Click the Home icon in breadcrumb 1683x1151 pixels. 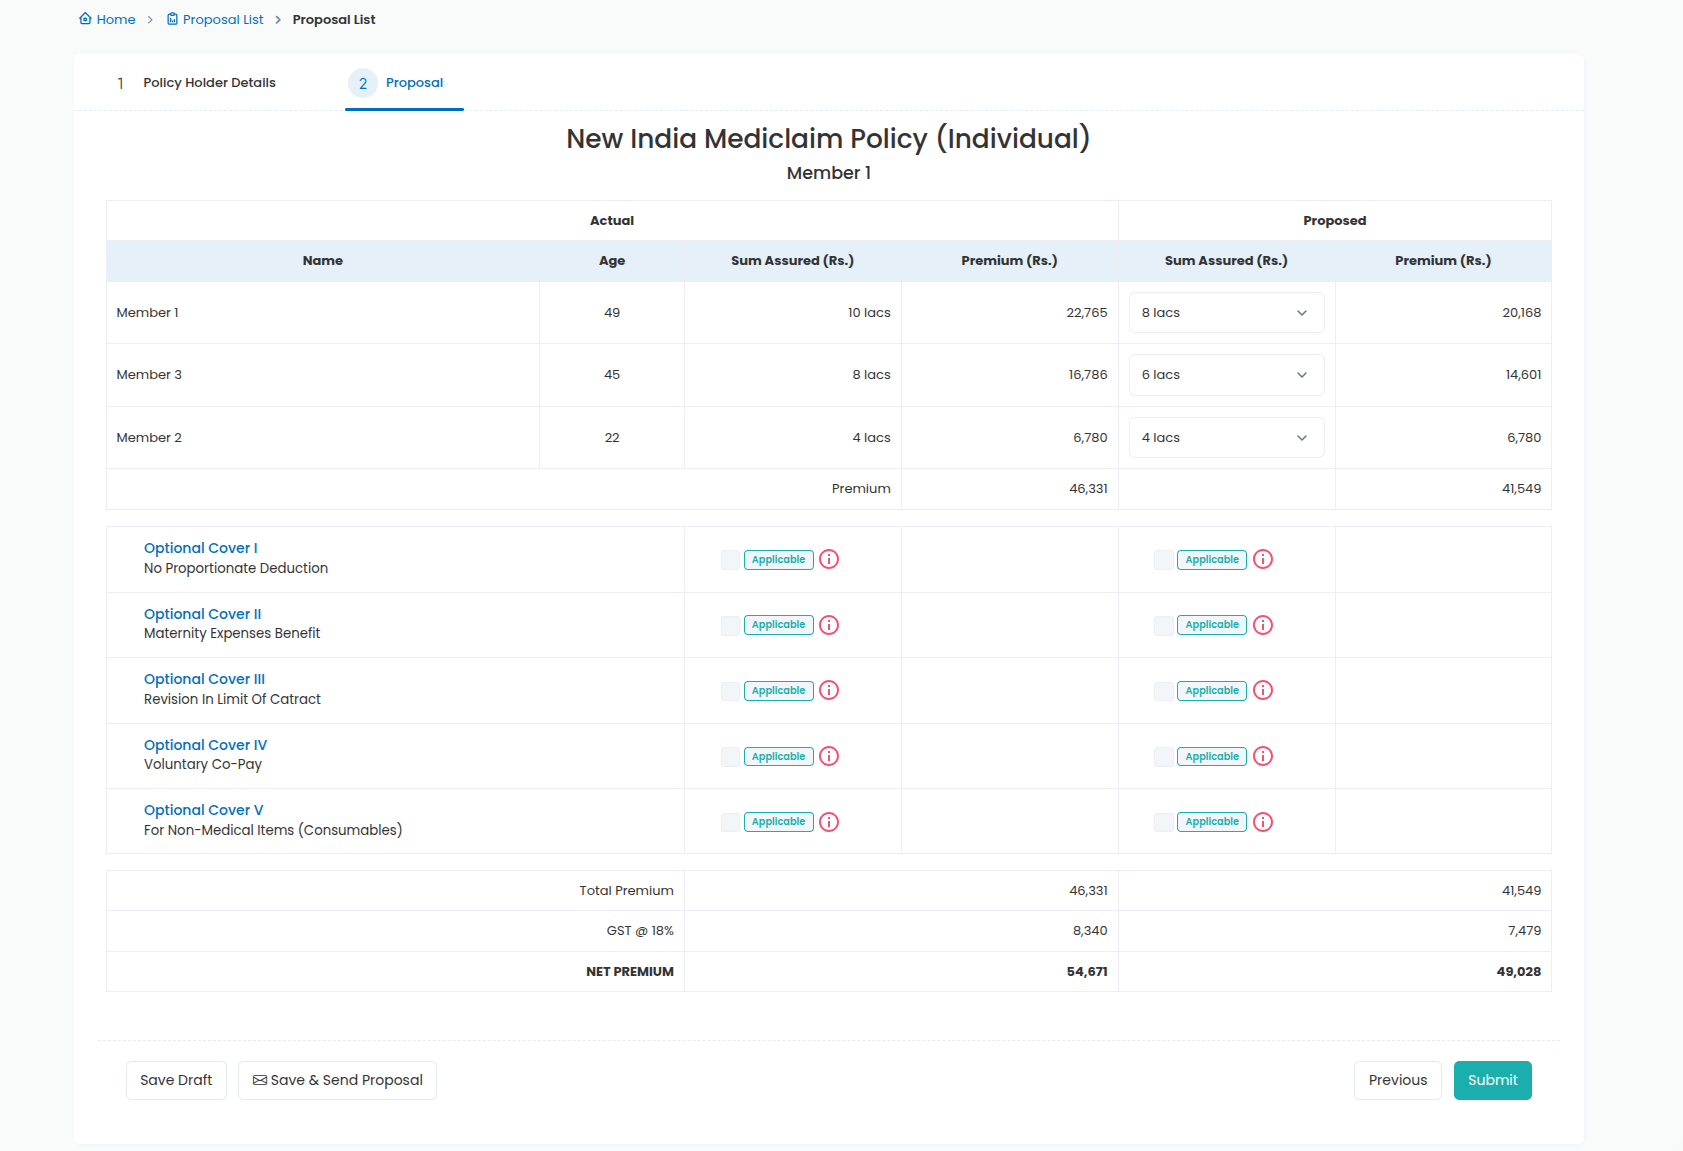[x=85, y=19]
